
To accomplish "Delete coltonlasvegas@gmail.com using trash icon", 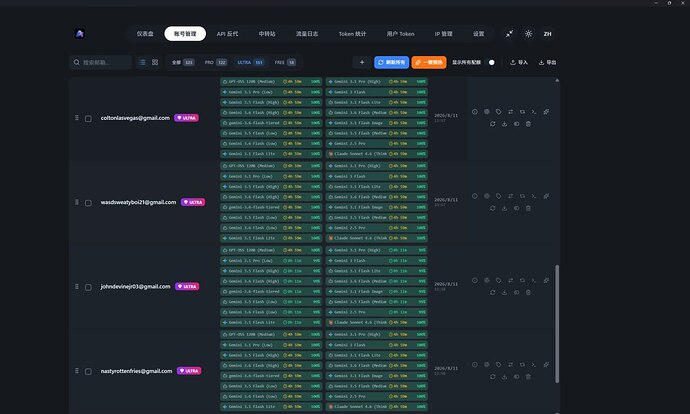I will tap(528, 124).
